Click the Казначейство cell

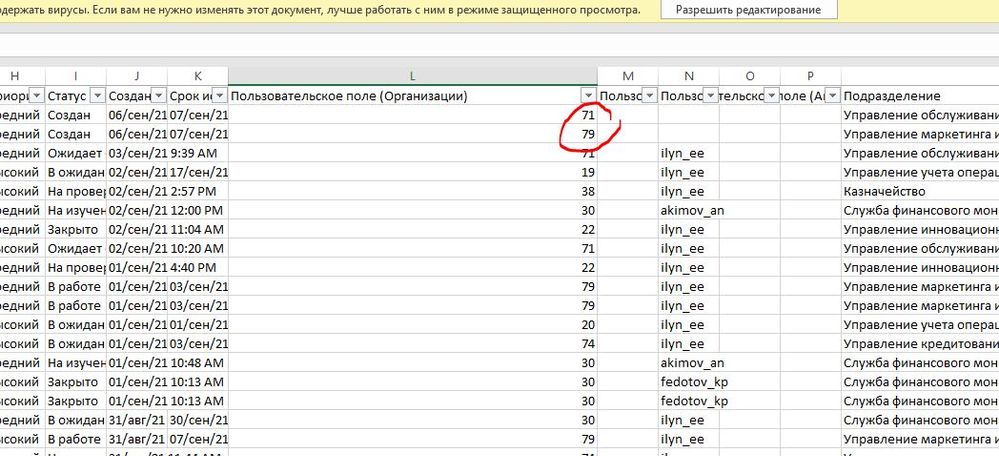point(920,191)
